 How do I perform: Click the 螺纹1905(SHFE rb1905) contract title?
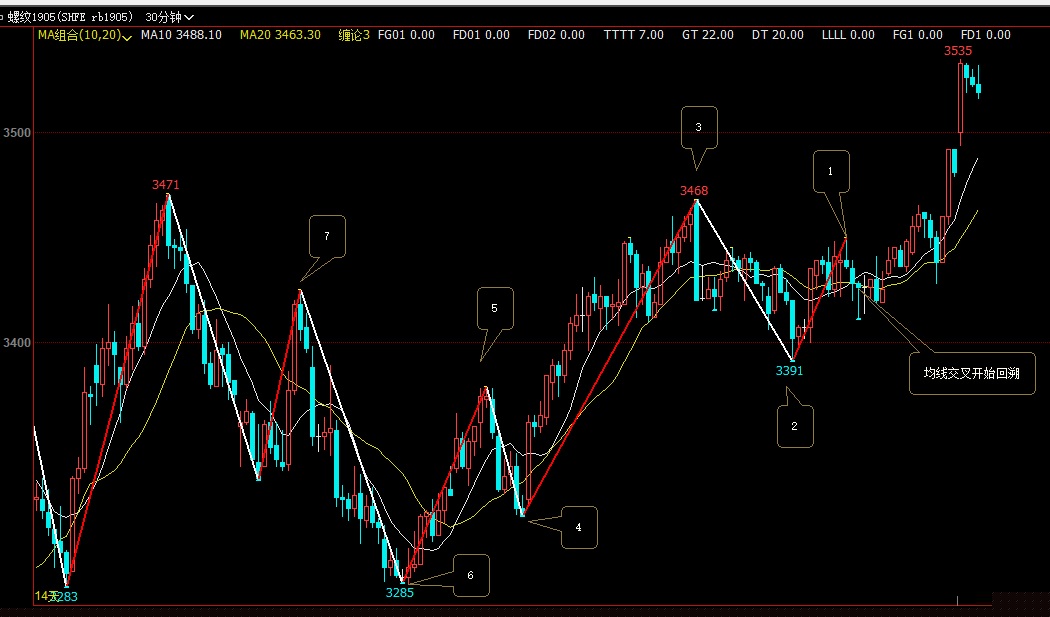70,17
